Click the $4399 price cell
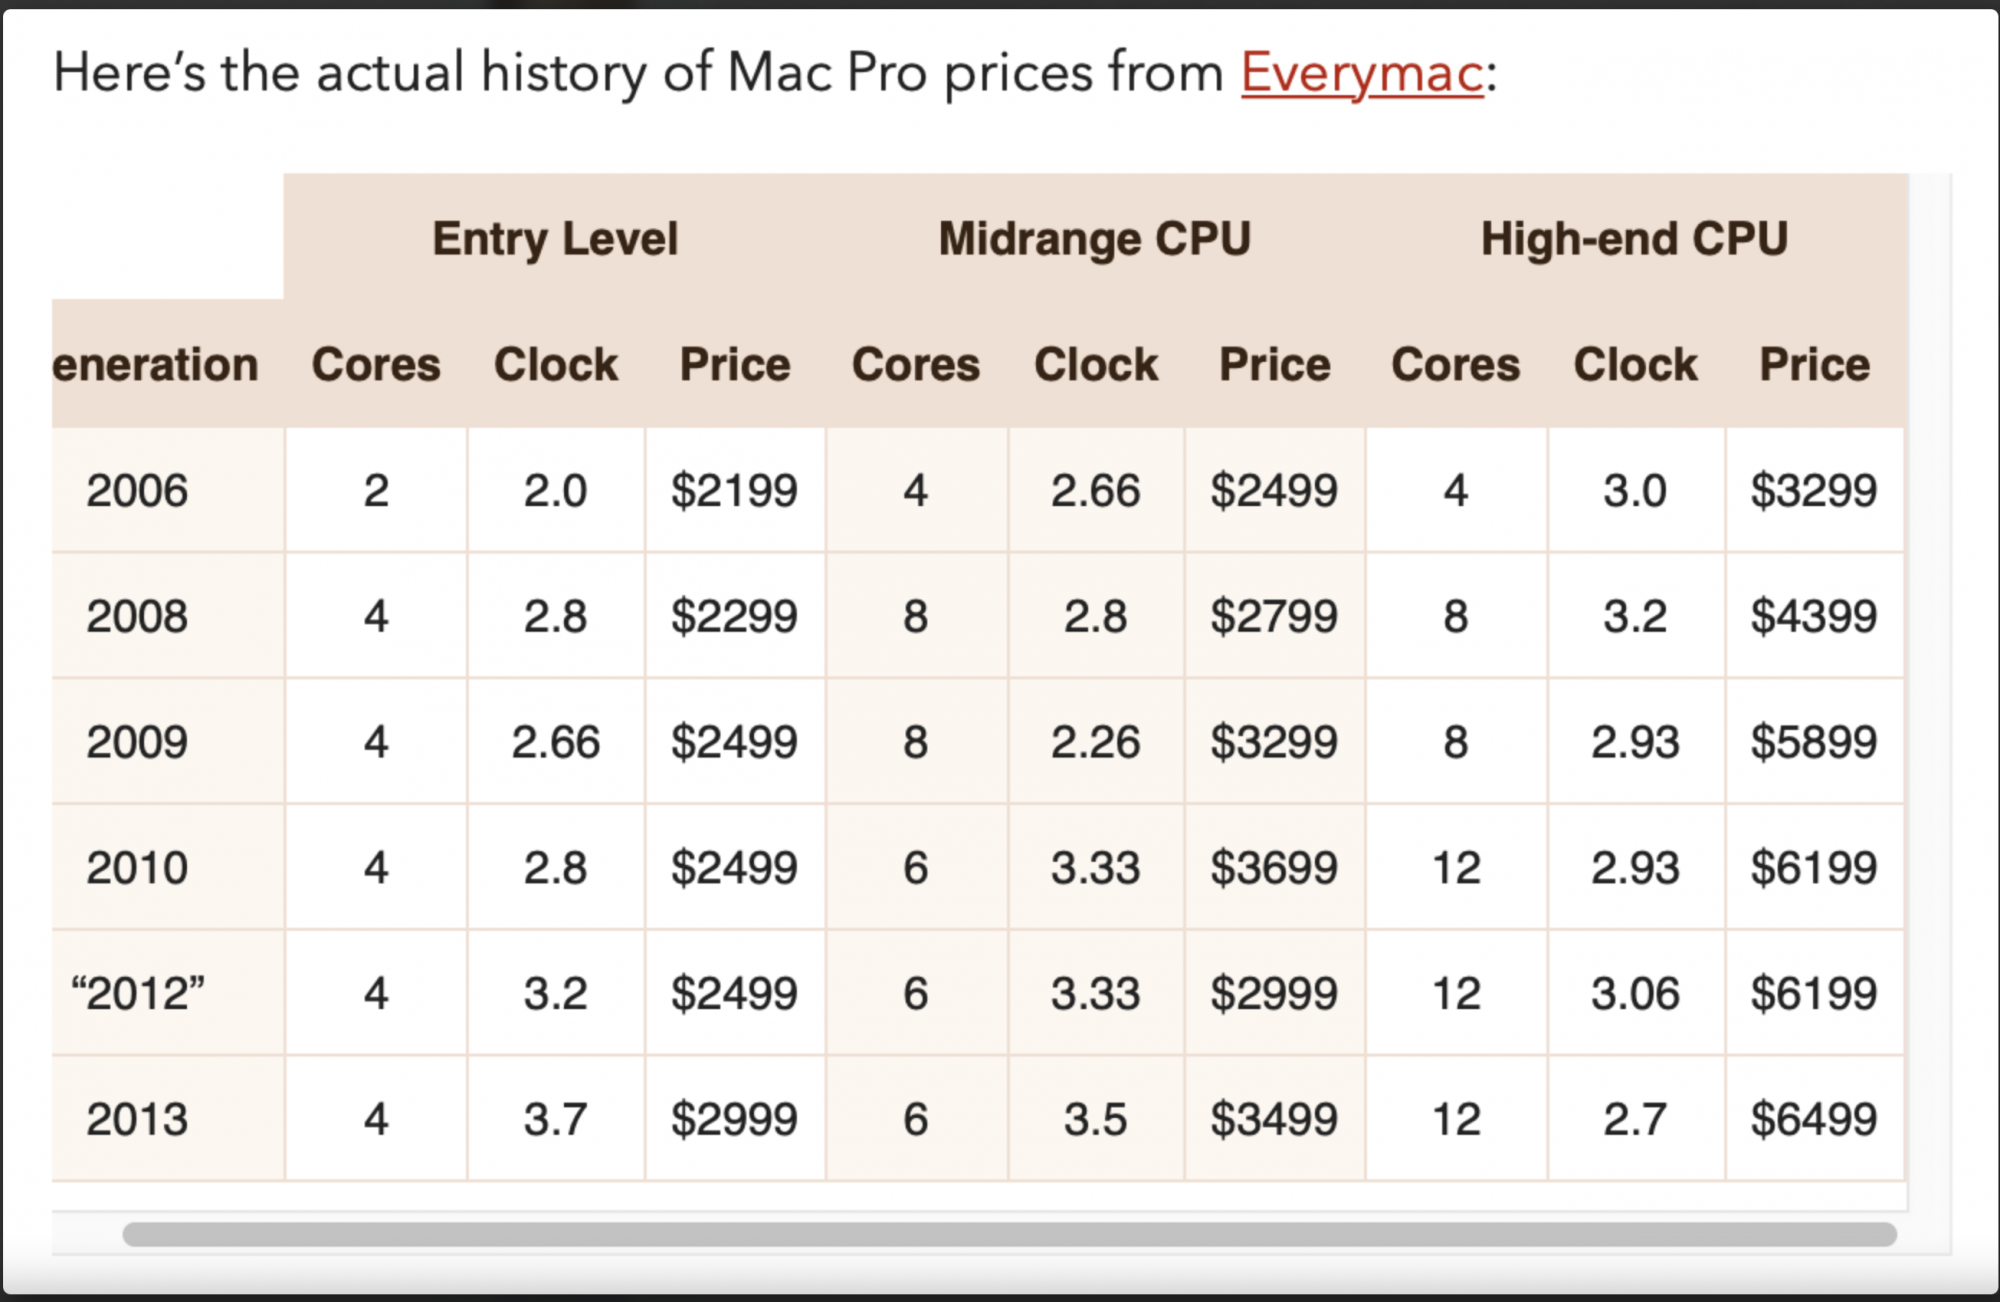Image resolution: width=2000 pixels, height=1302 pixels. tap(1813, 616)
